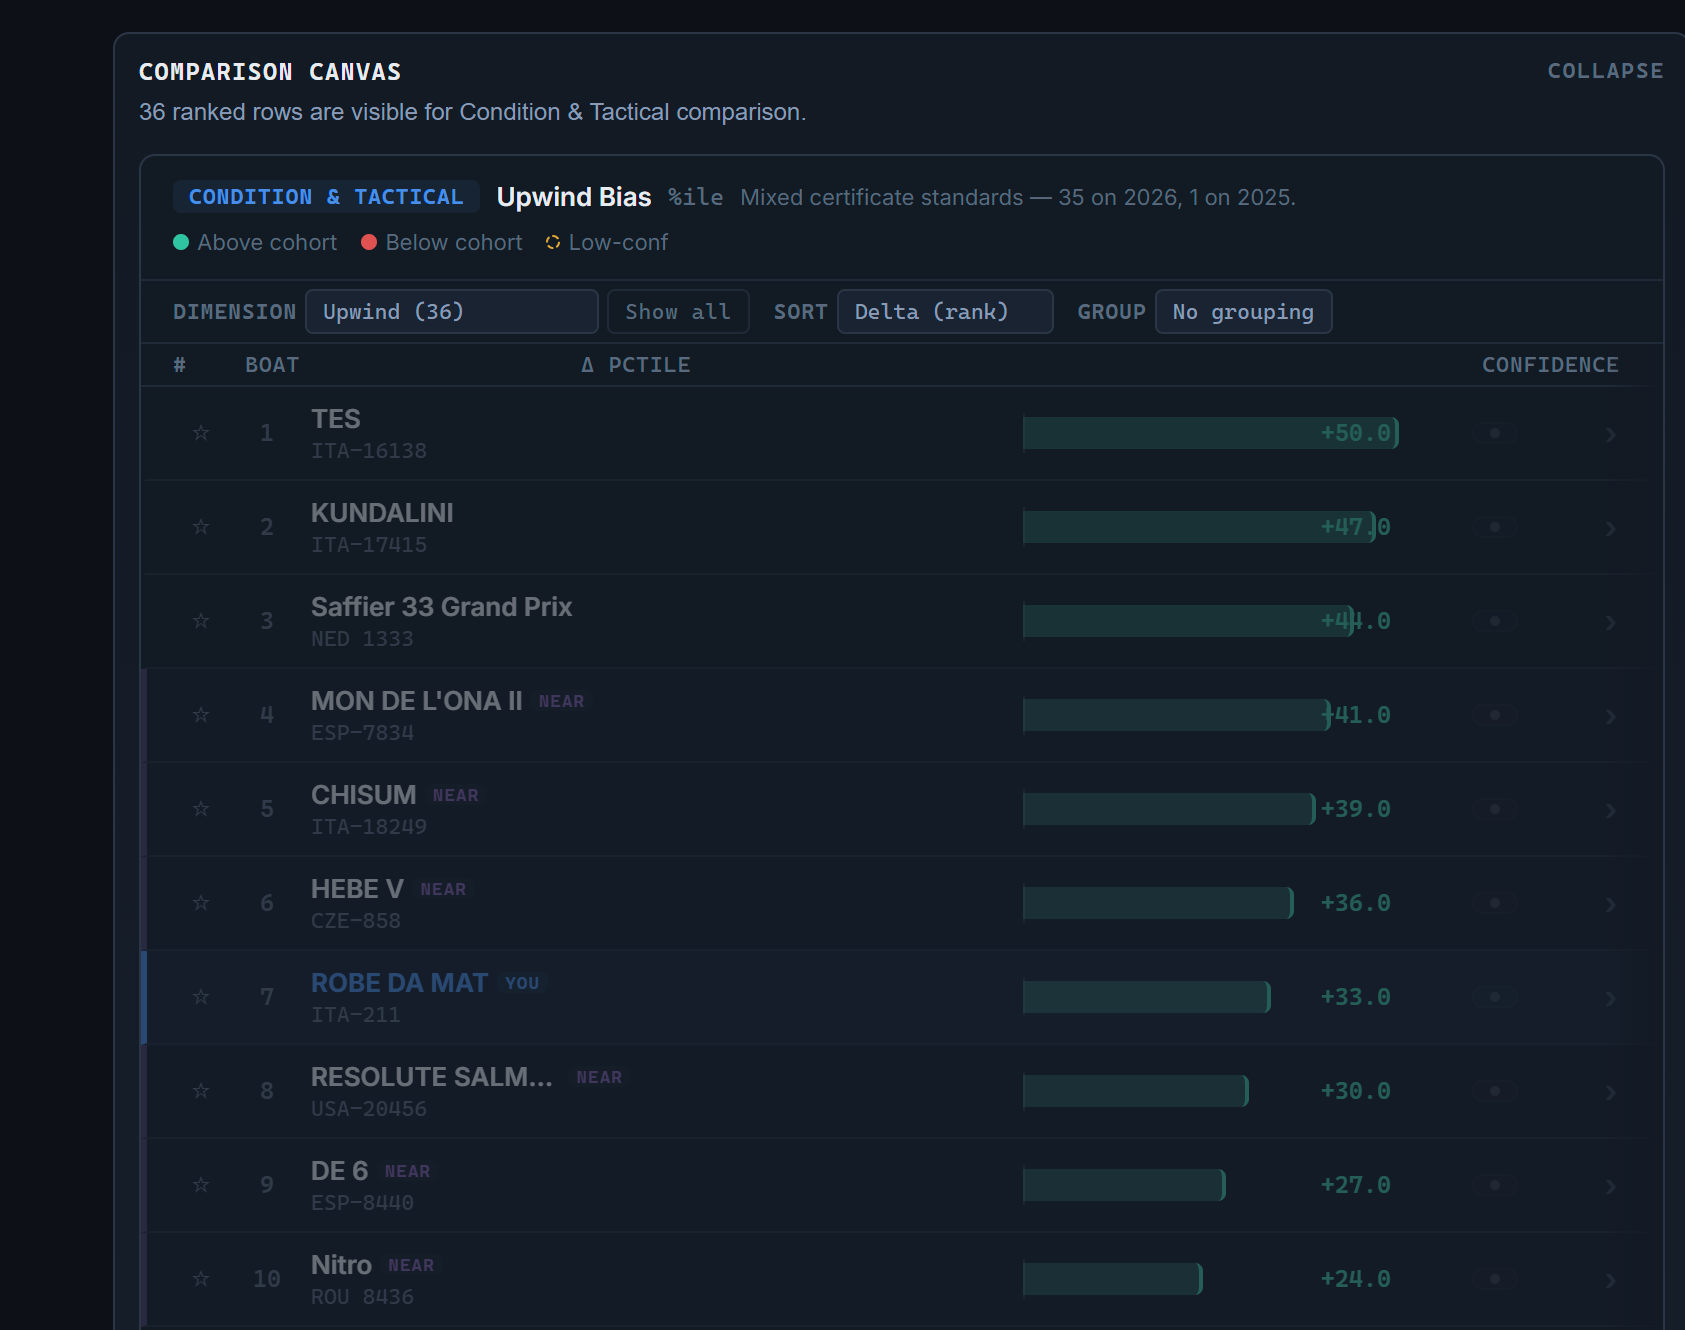Click the +27.0 delta value
Image resolution: width=1685 pixels, height=1330 pixels.
pyautogui.click(x=1355, y=1185)
